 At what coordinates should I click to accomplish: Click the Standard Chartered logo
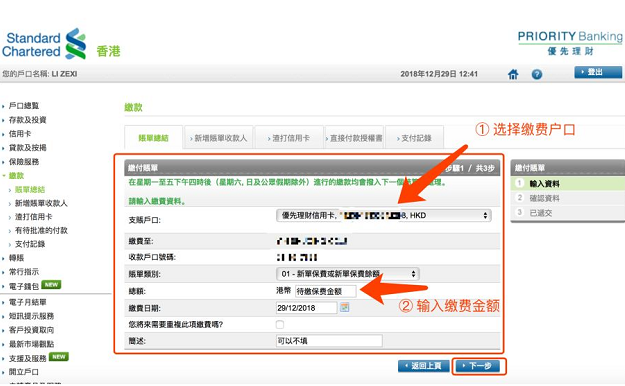44,44
